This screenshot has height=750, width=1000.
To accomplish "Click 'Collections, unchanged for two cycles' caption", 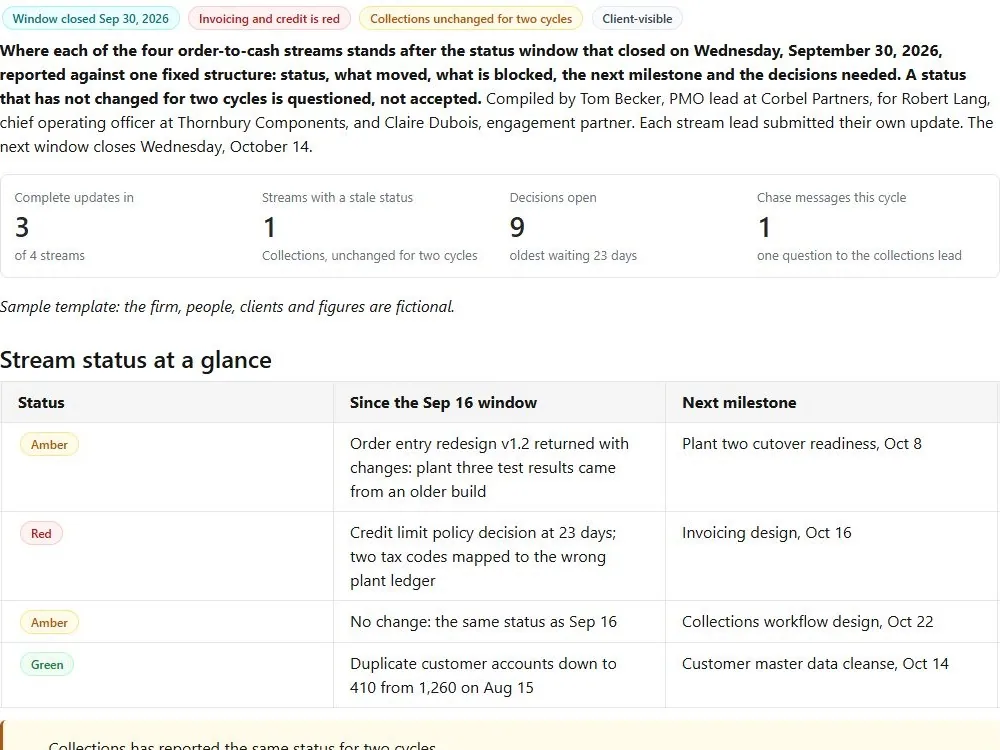I will [x=369, y=255].
